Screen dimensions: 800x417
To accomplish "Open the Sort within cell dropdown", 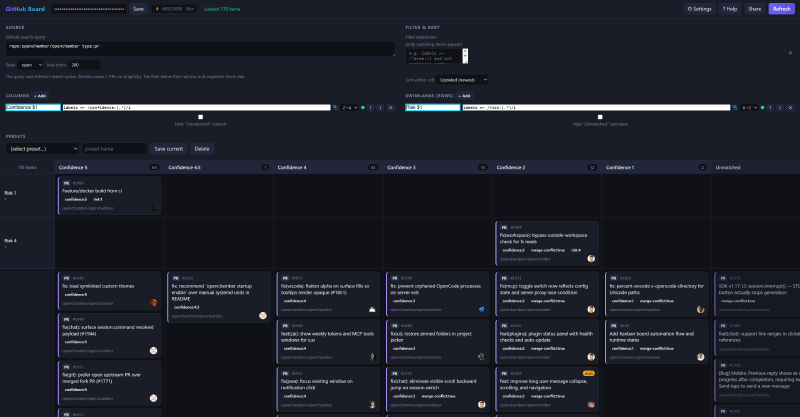I will click(x=462, y=80).
